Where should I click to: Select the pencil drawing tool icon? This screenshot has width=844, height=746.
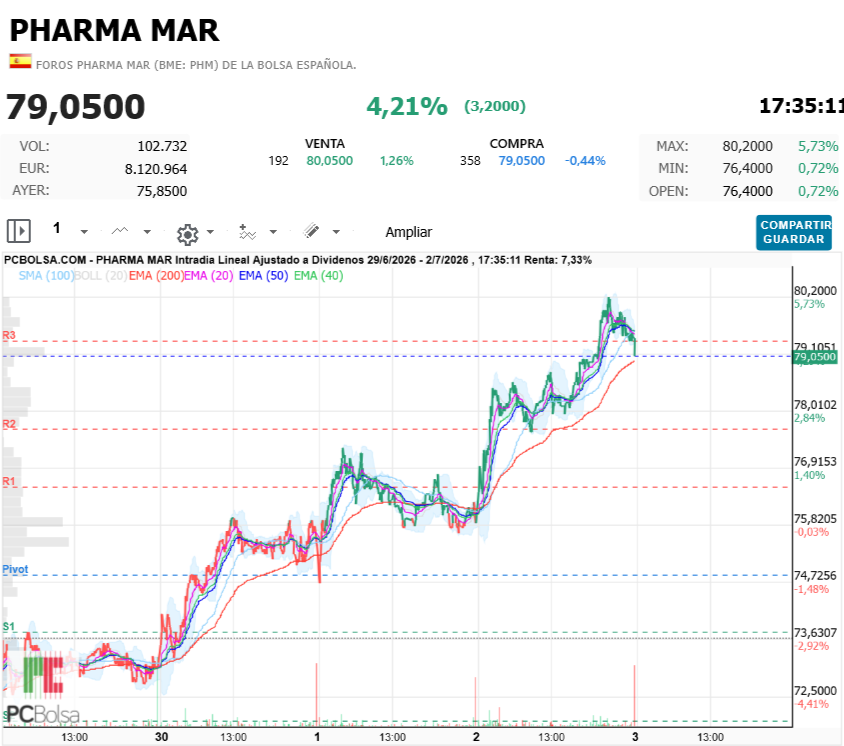tap(311, 231)
